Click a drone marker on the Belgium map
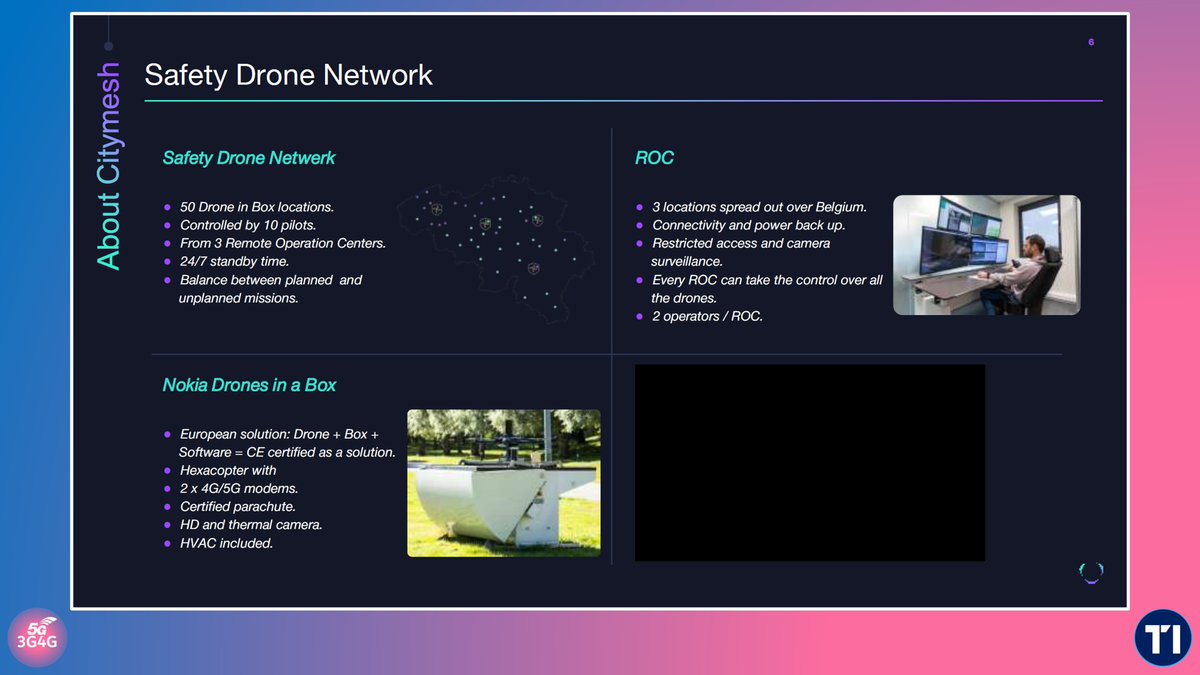Screen dimensions: 1200x675 (487, 224)
